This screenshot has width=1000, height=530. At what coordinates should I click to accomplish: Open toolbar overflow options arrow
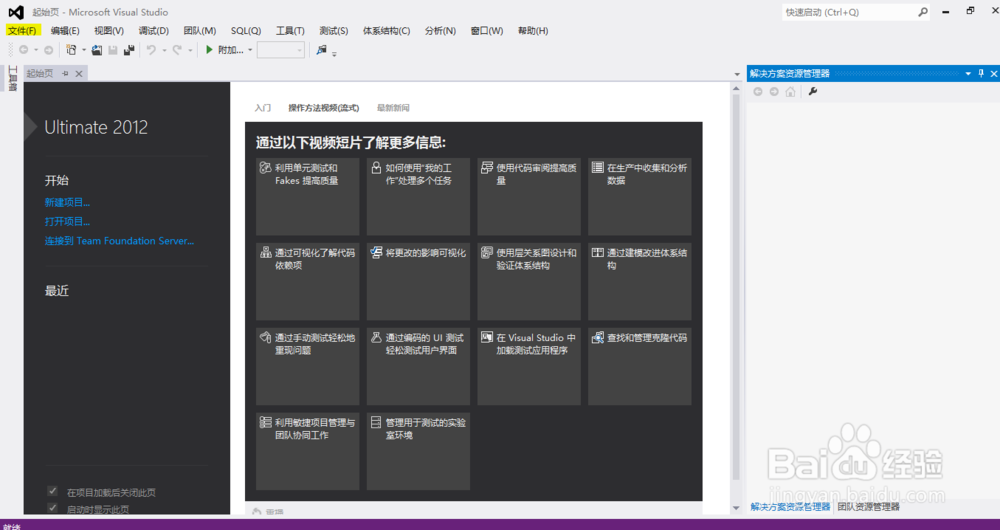pyautogui.click(x=334, y=54)
